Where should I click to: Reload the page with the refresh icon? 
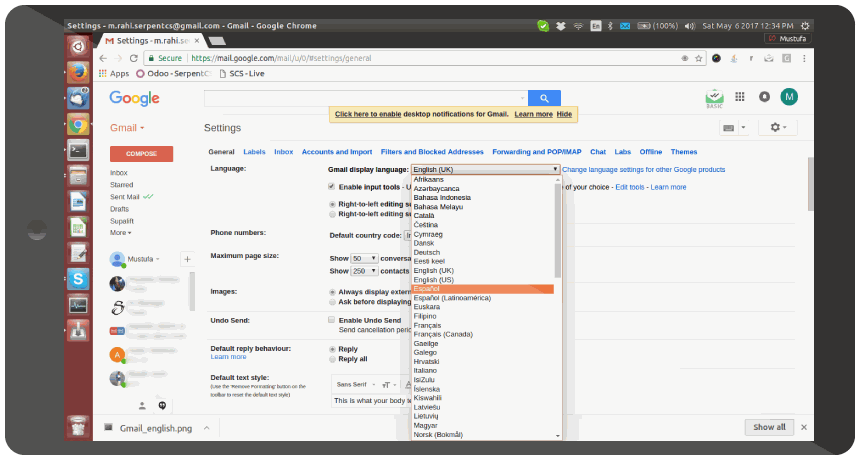coord(133,58)
